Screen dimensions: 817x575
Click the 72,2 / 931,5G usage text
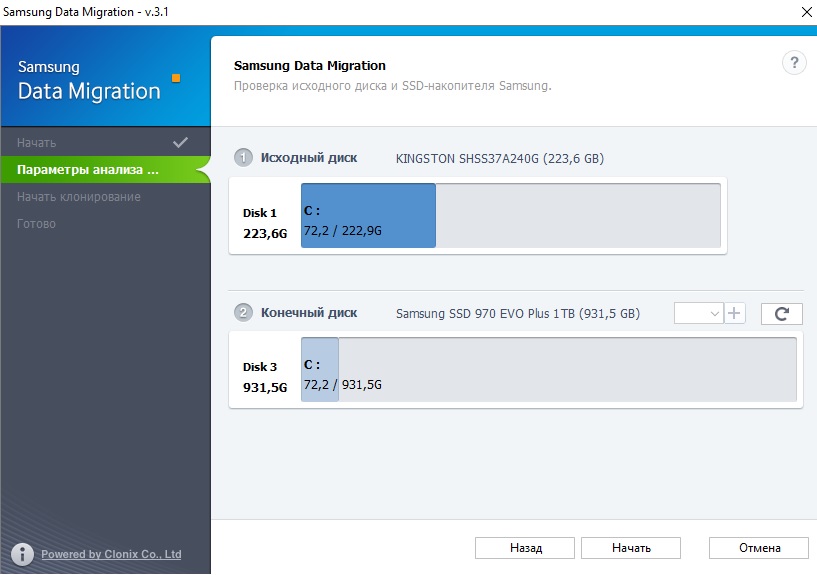click(343, 385)
